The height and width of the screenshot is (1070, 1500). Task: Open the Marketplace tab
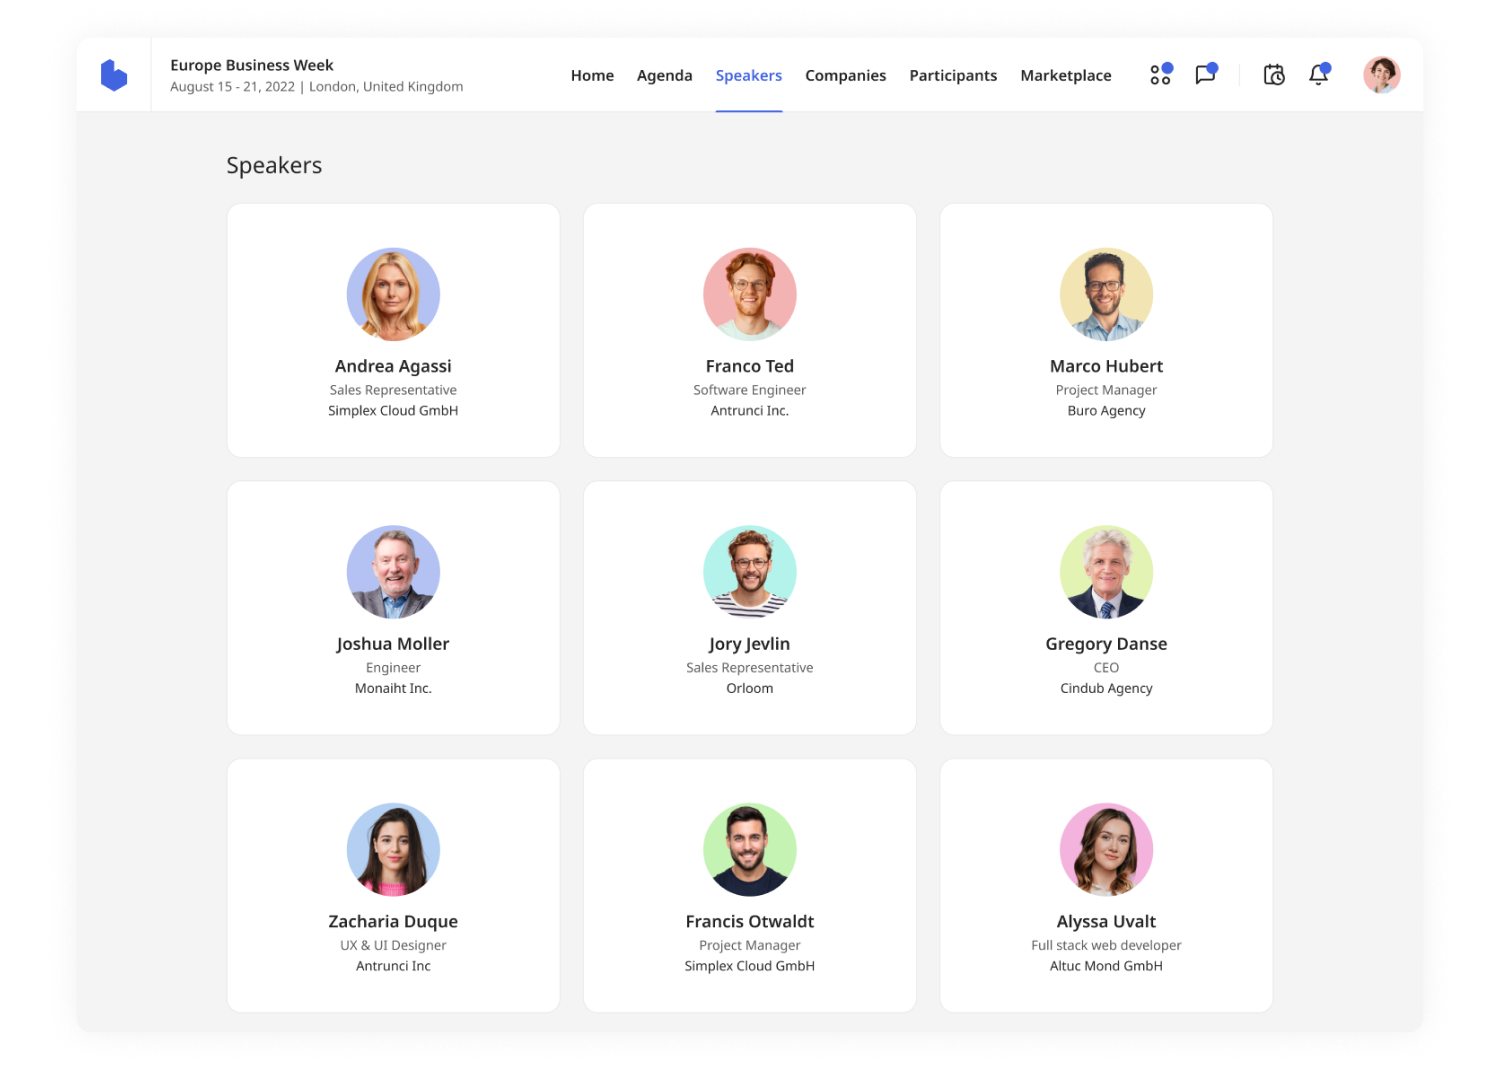click(1065, 76)
